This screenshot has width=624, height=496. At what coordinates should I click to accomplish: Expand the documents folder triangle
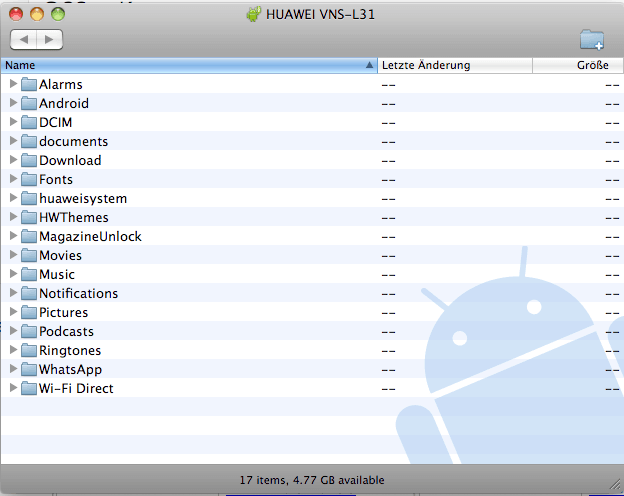[13, 141]
